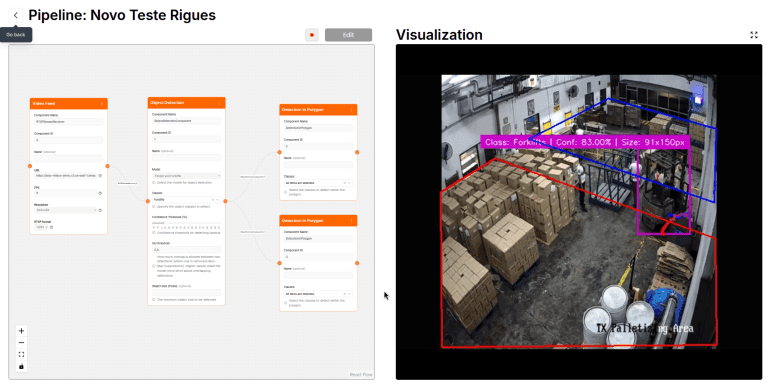This screenshot has height=389, width=768.
Task: Click the Component ID field in Video Feed
Action: 69,140
